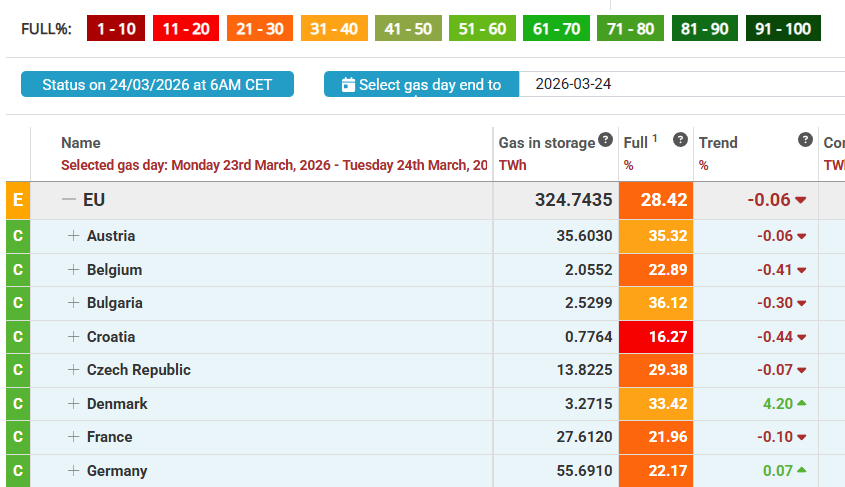Click Germany's storage value 55.6910
Viewport: 845px width, 487px height.
pyautogui.click(x=584, y=471)
